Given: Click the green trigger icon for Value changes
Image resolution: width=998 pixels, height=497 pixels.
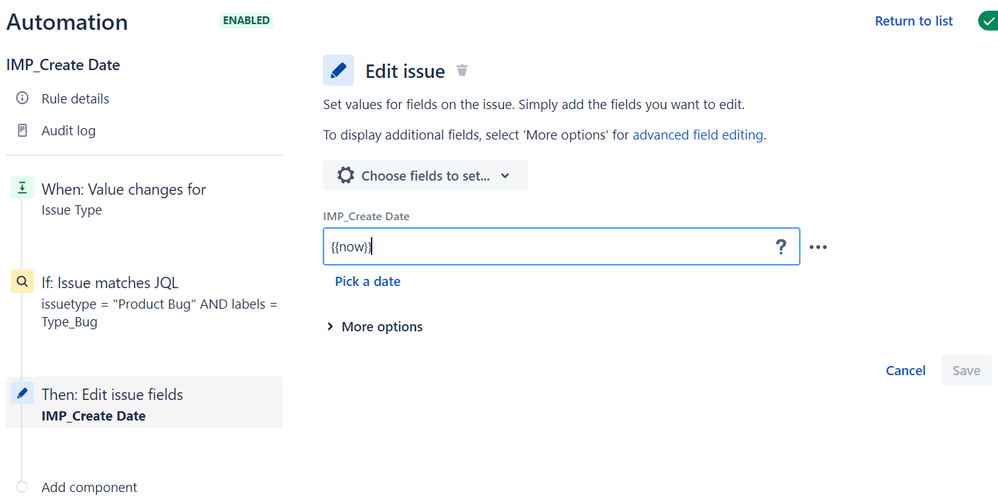Looking at the screenshot, I should coord(22,188).
